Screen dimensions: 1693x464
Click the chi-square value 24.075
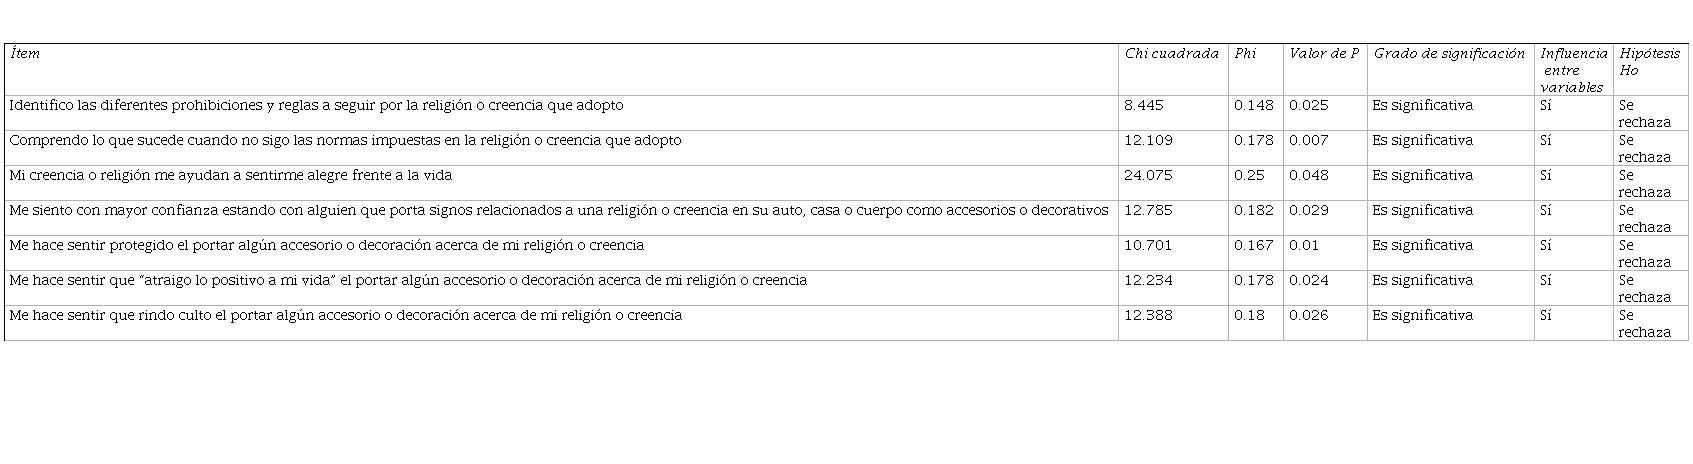pyautogui.click(x=1148, y=175)
